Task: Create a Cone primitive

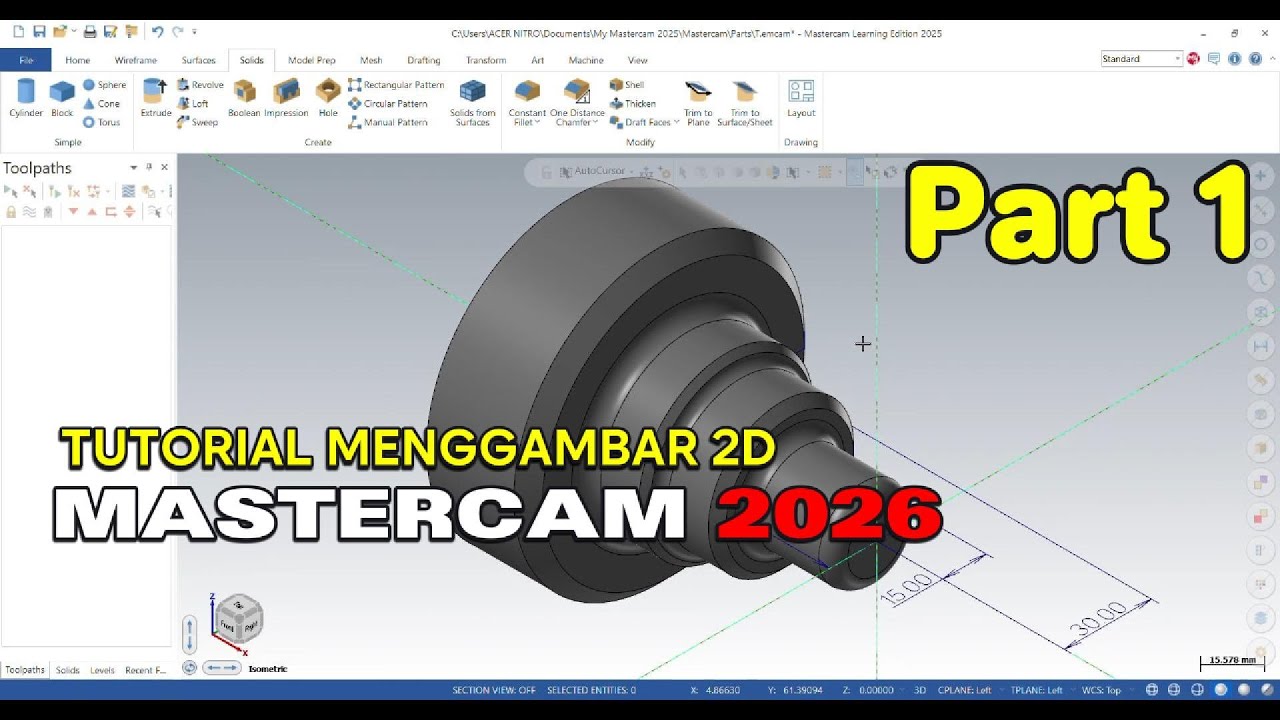Action: click(101, 104)
